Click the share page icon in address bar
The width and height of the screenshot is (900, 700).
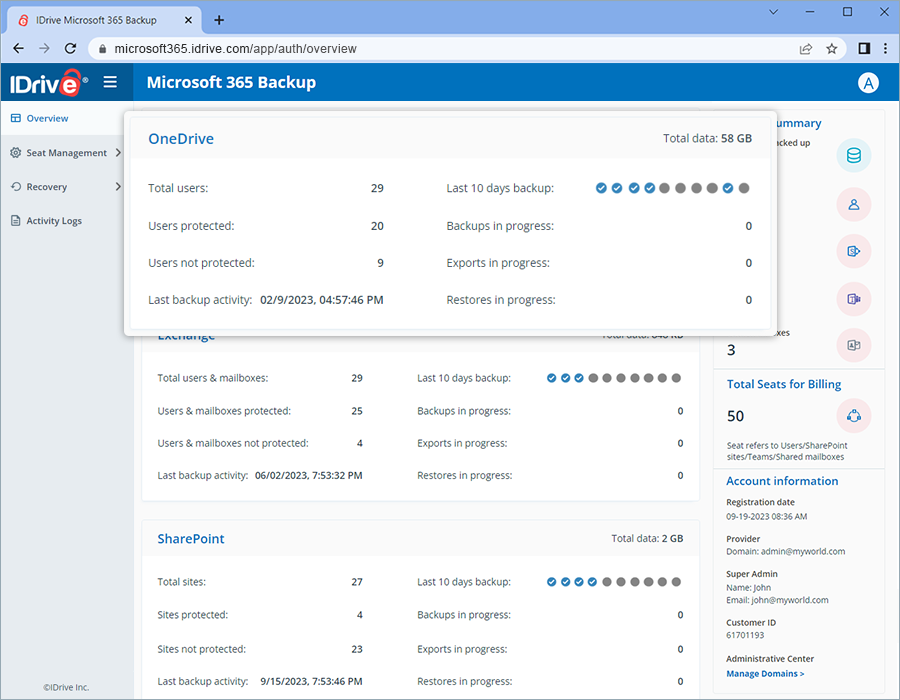tap(806, 49)
